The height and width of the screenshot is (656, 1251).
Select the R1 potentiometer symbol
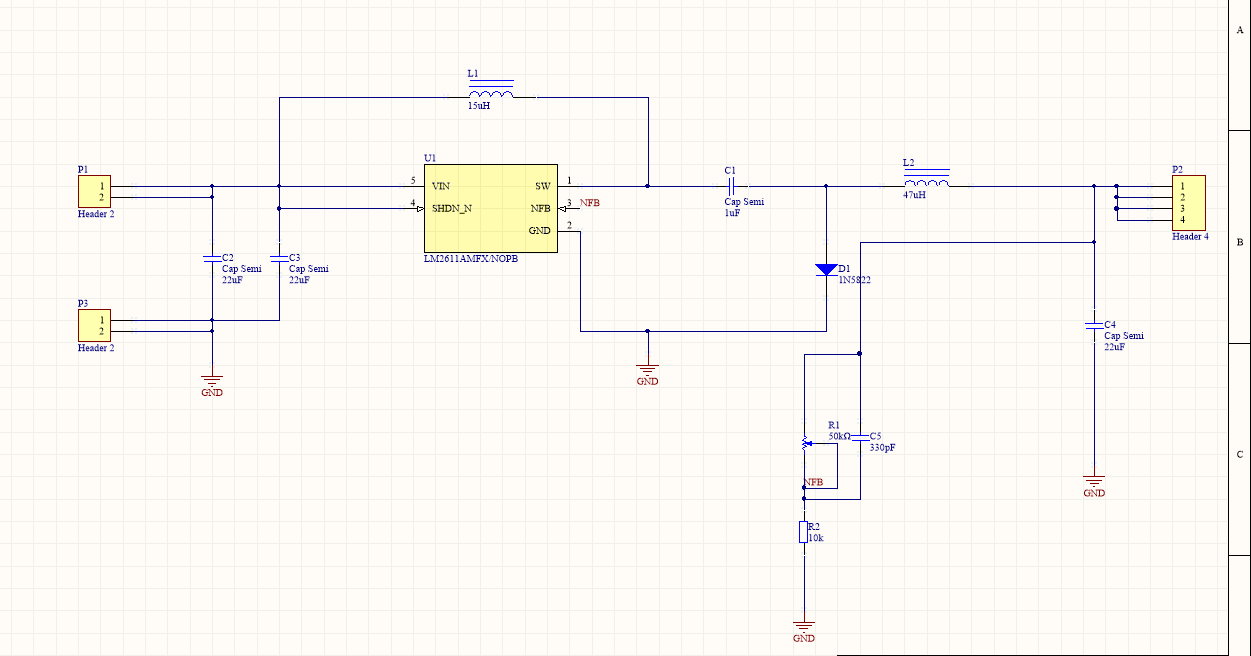[x=806, y=442]
